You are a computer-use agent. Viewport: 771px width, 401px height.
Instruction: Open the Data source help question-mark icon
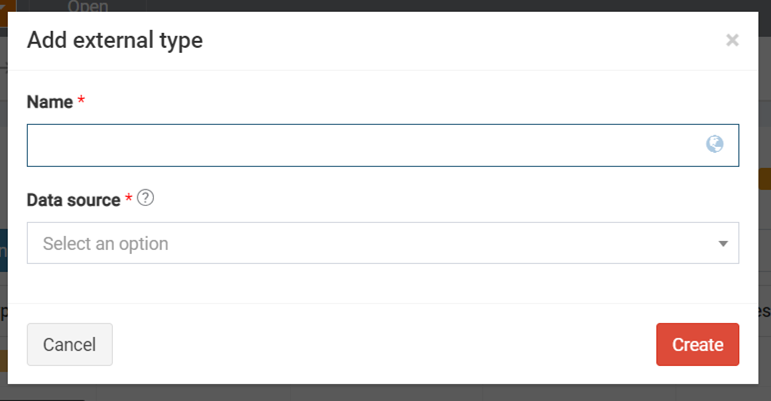tap(146, 198)
